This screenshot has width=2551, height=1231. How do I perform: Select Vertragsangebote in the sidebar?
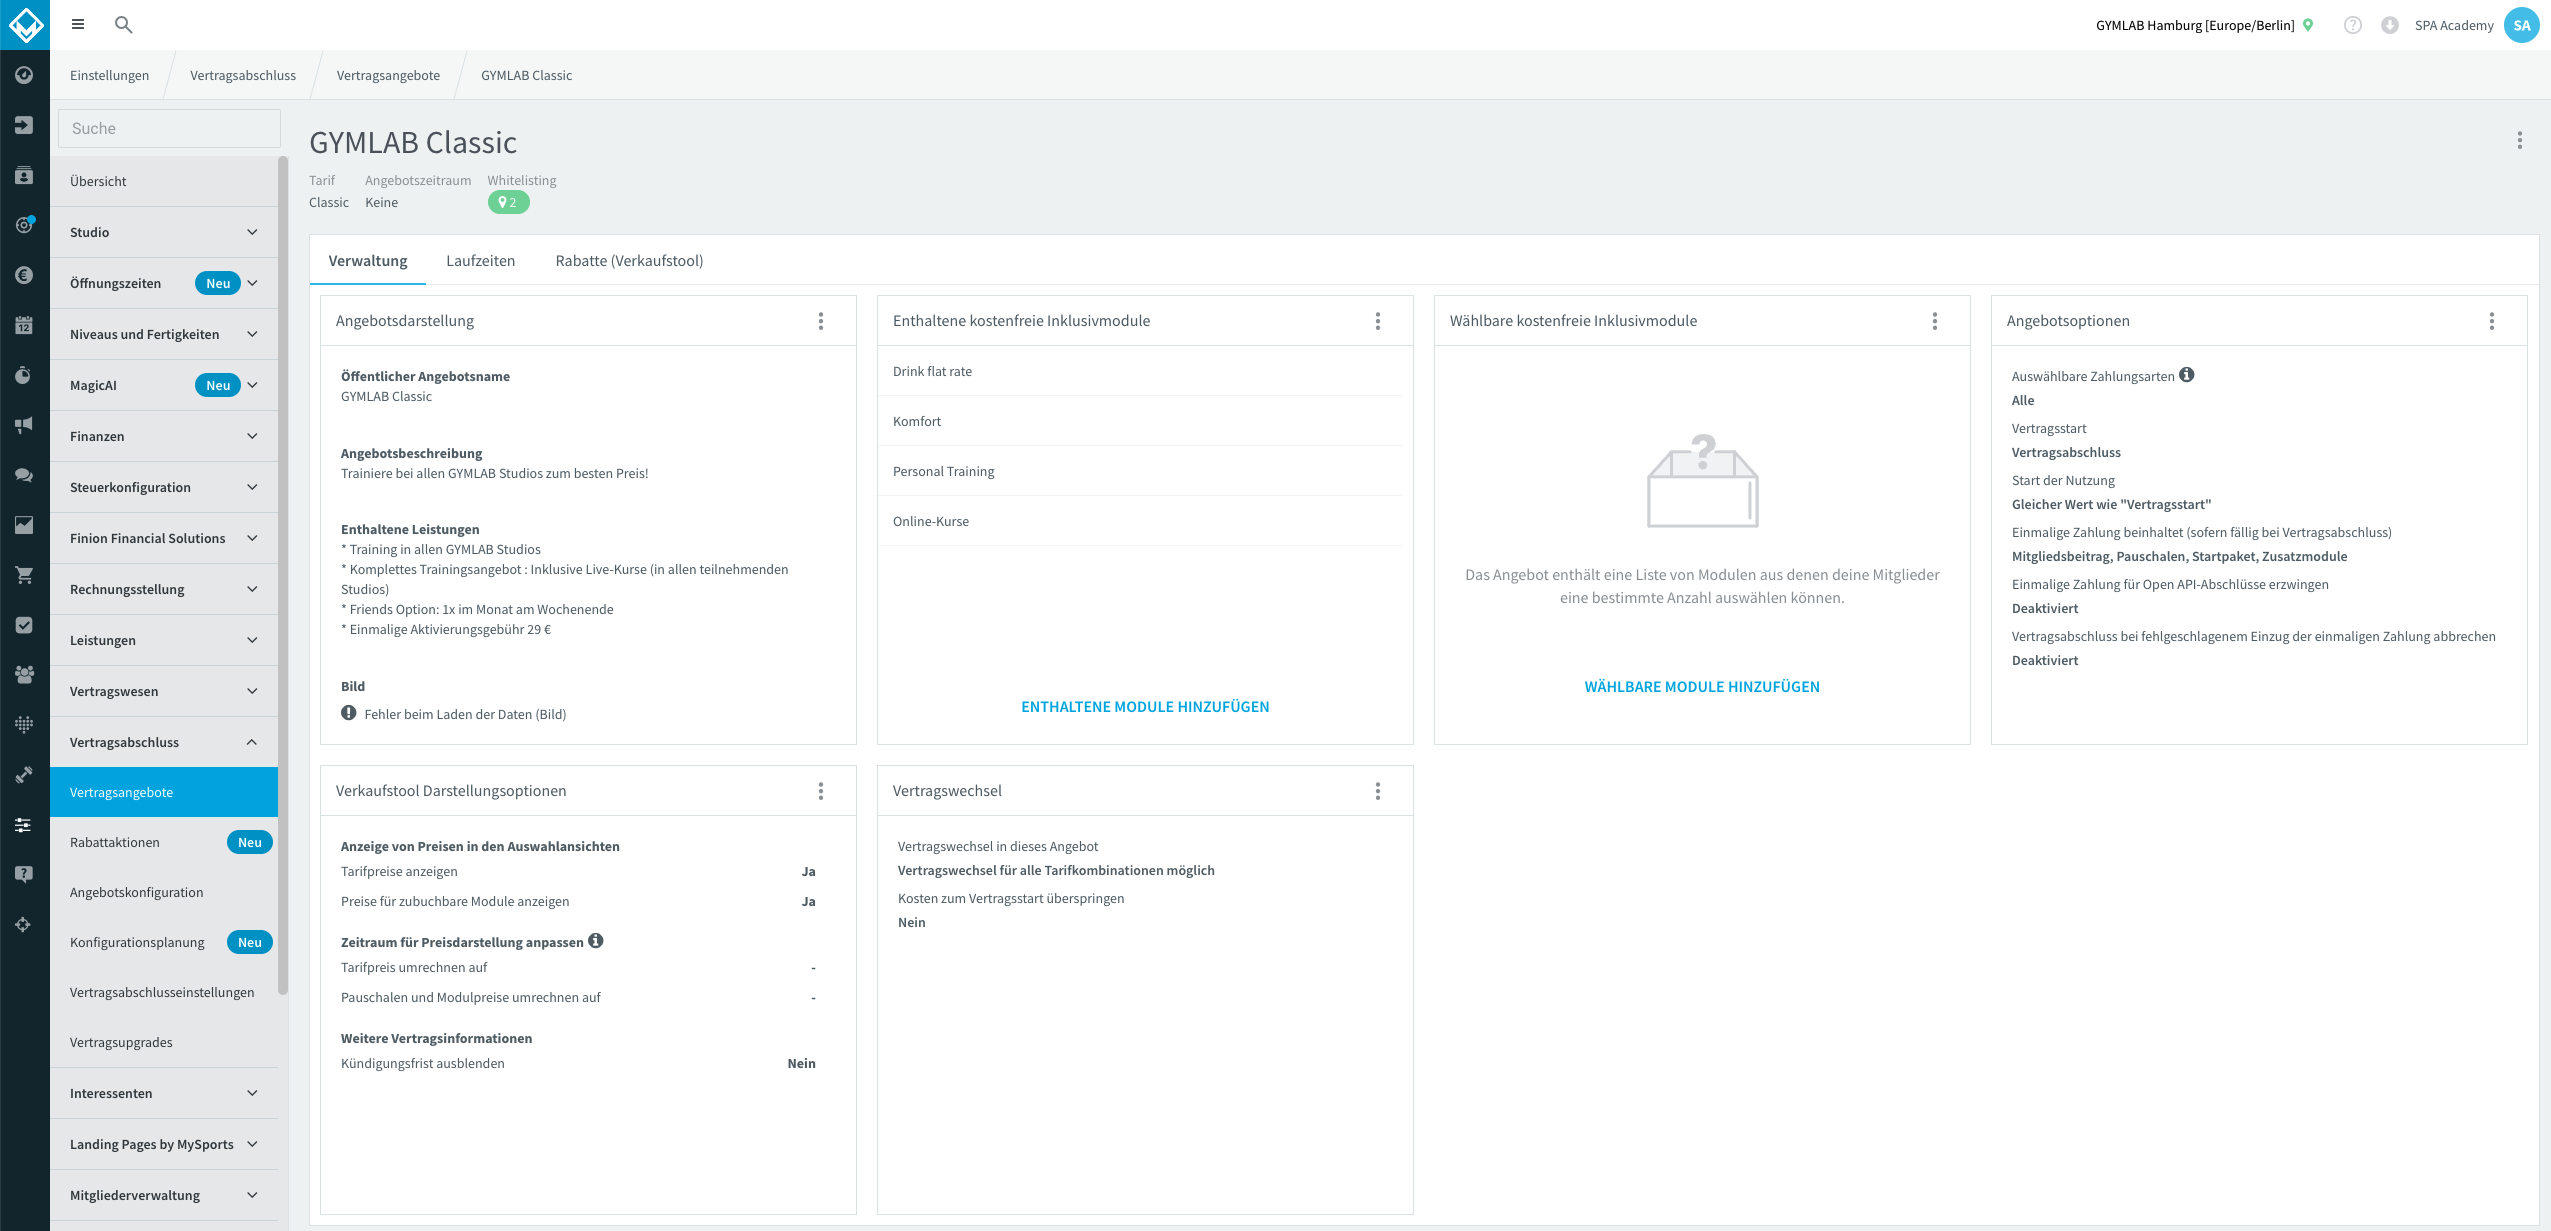click(x=164, y=792)
